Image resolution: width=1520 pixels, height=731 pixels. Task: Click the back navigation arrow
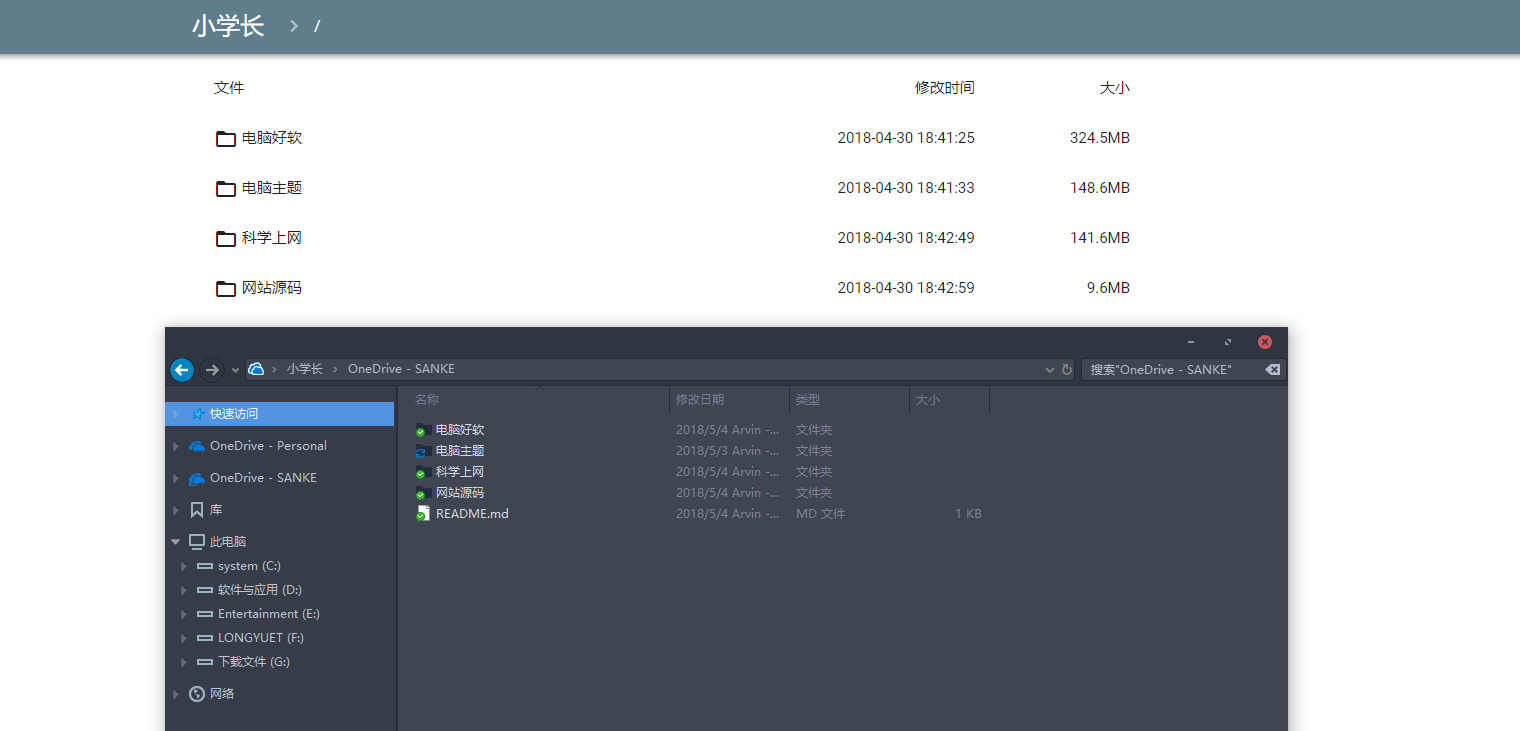tap(181, 369)
